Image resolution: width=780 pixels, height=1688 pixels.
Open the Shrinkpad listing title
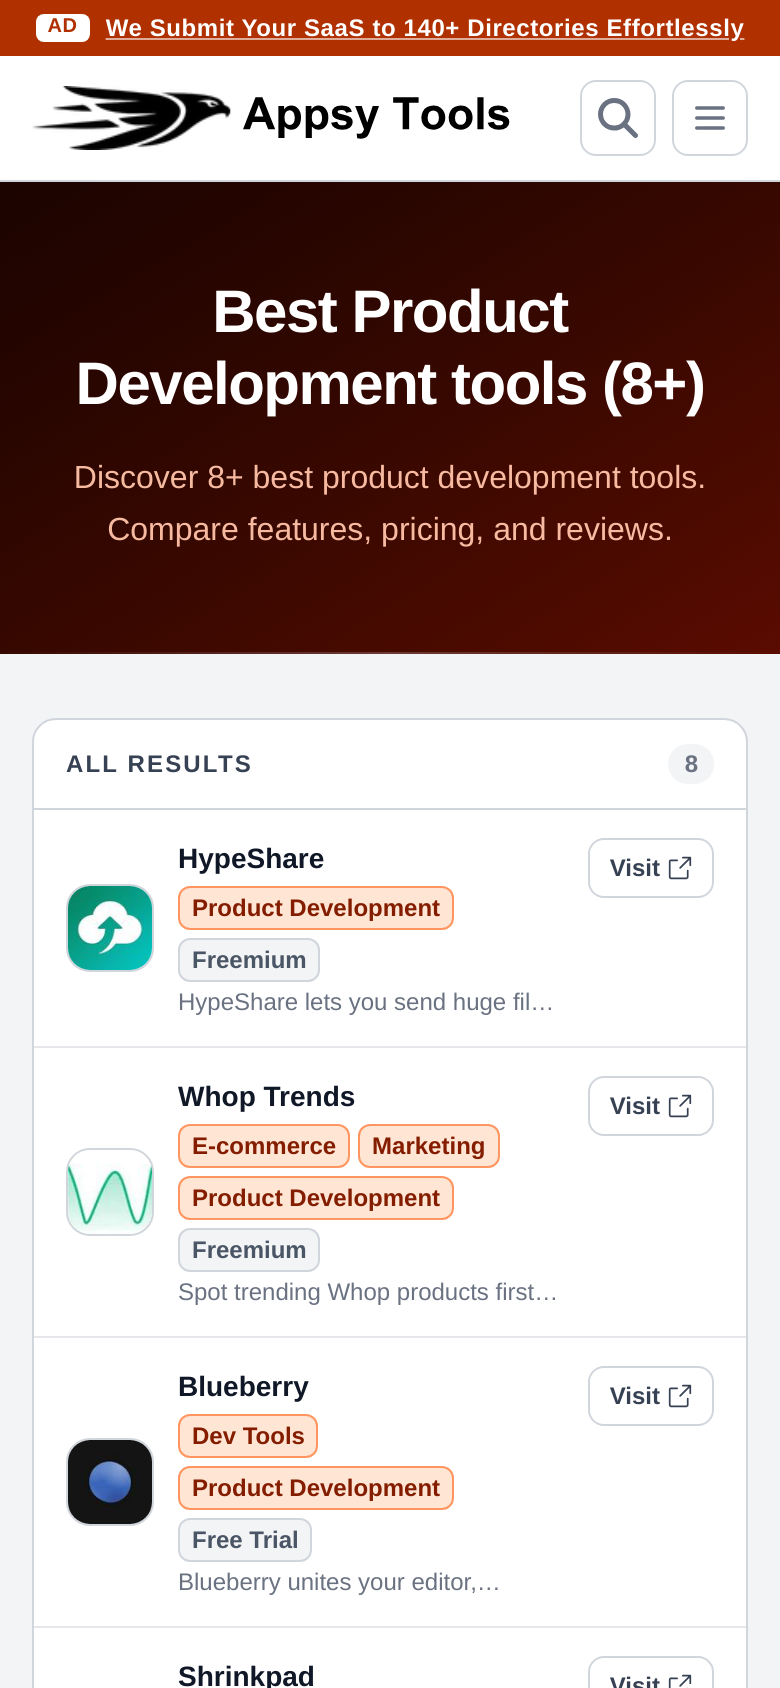click(x=246, y=1675)
